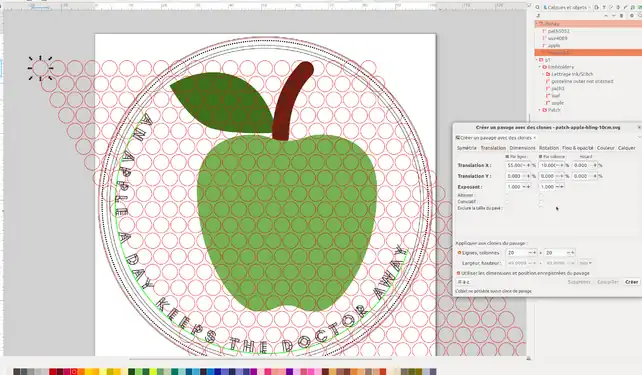Viewport: 642px width, 375px height.
Task: Switch to the Translation tab
Action: pyautogui.click(x=493, y=148)
